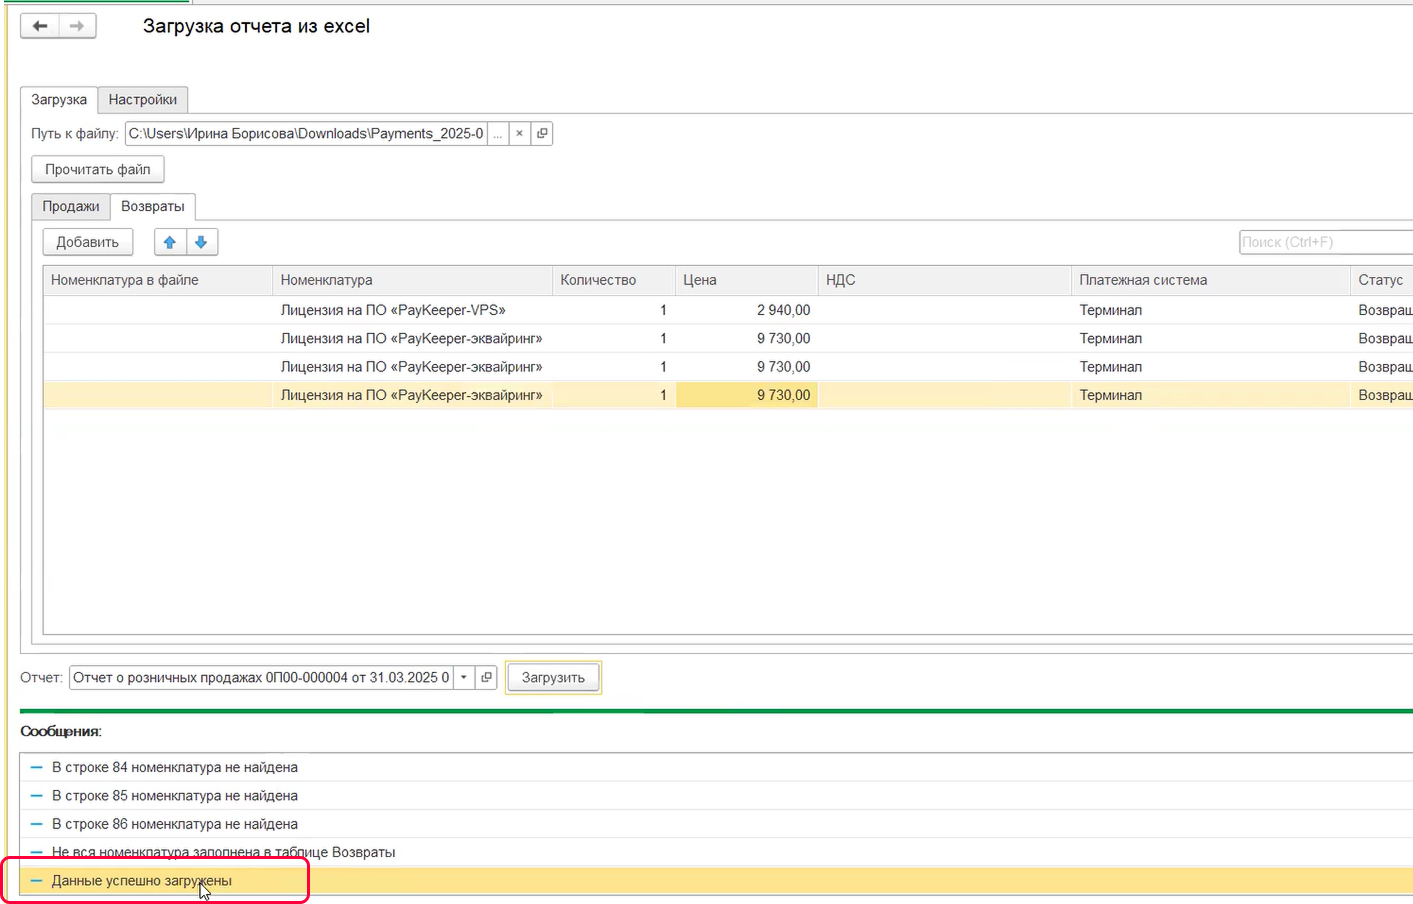Click the Отчет selection field
This screenshot has height=904, width=1413.
click(x=261, y=678)
